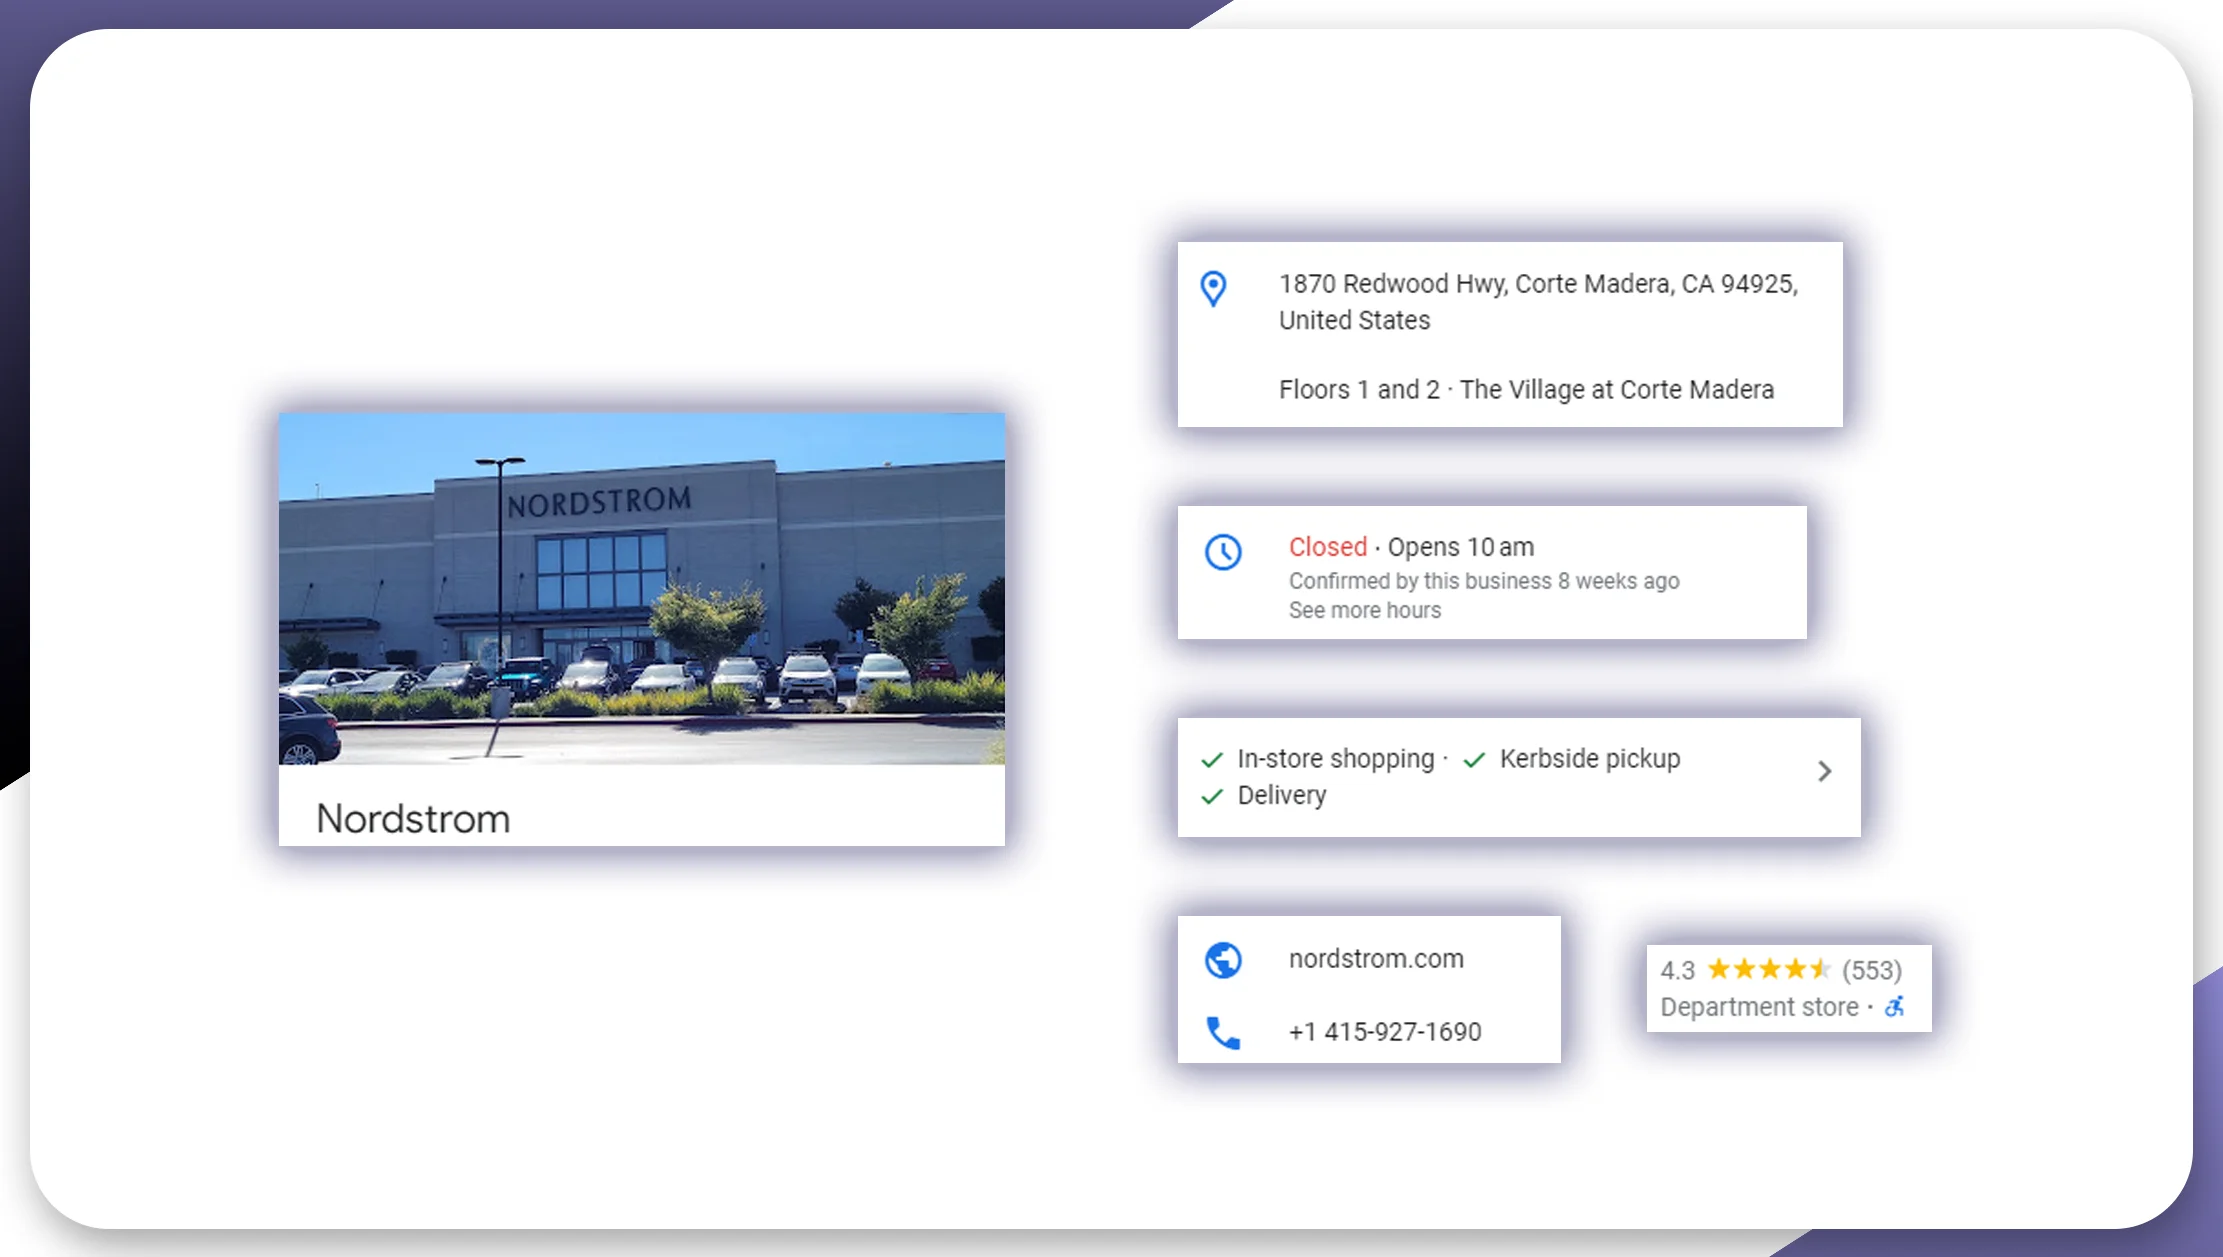Viewport: 2223px width, 1257px height.
Task: Click the clock hours icon
Action: point(1223,552)
